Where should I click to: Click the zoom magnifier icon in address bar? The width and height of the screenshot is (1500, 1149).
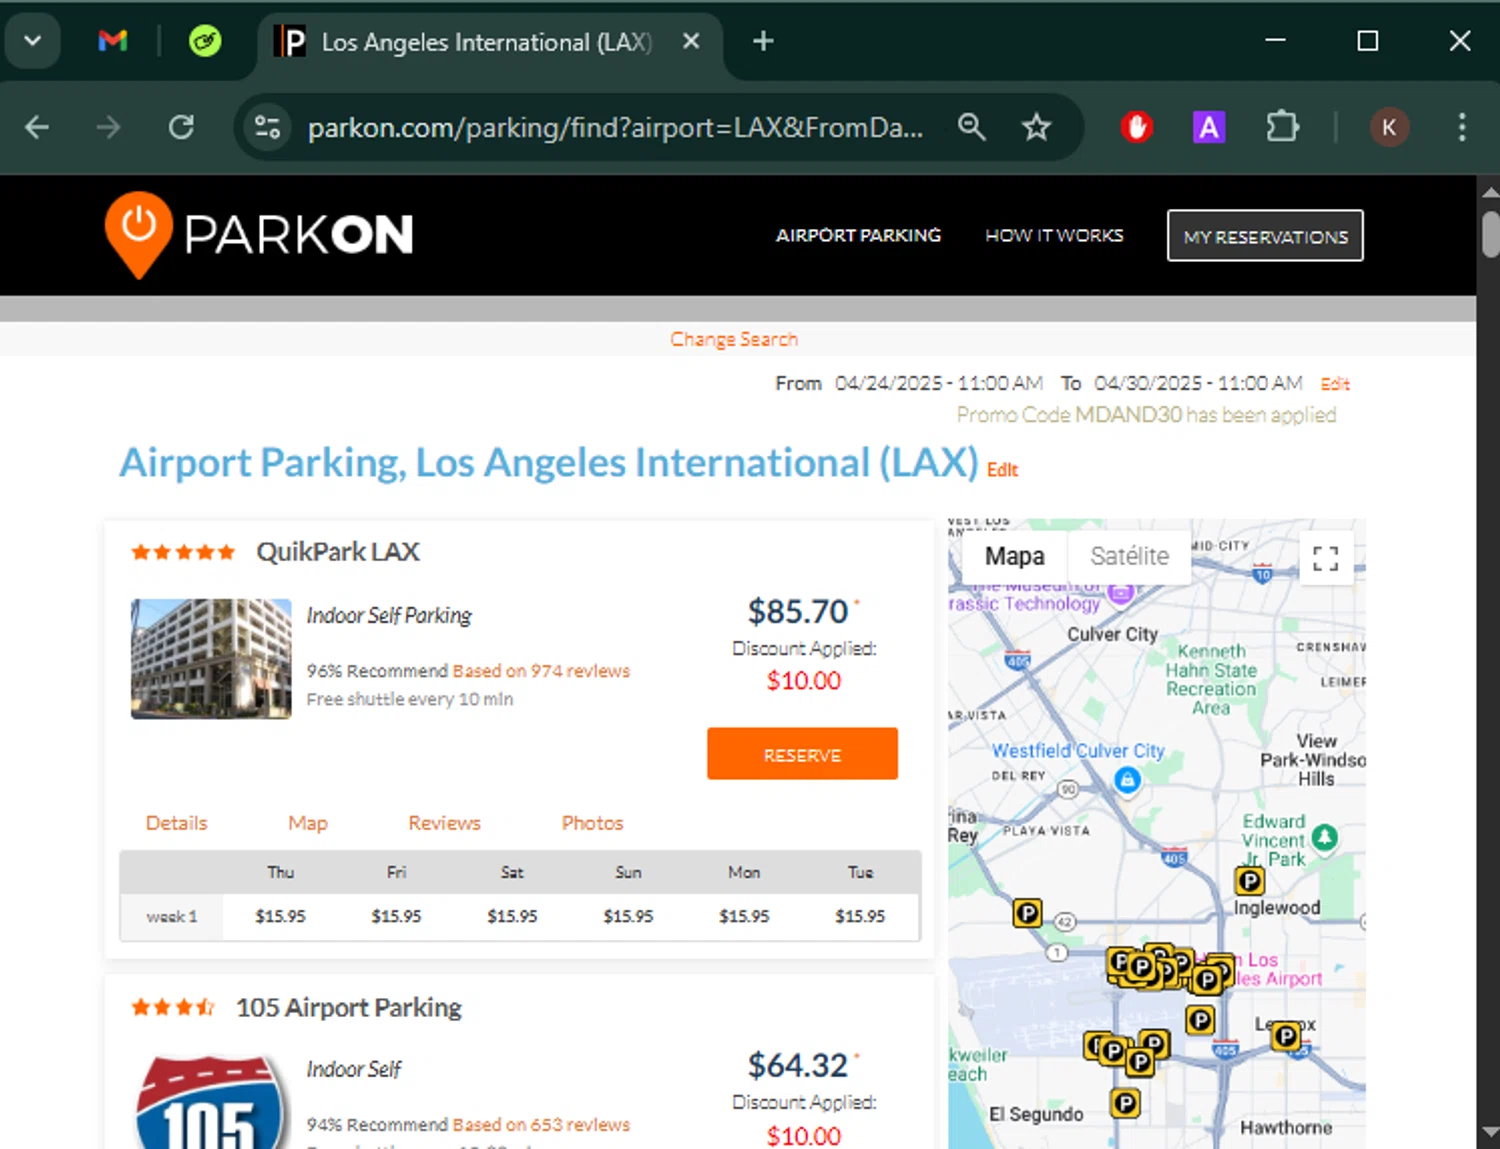(x=971, y=127)
